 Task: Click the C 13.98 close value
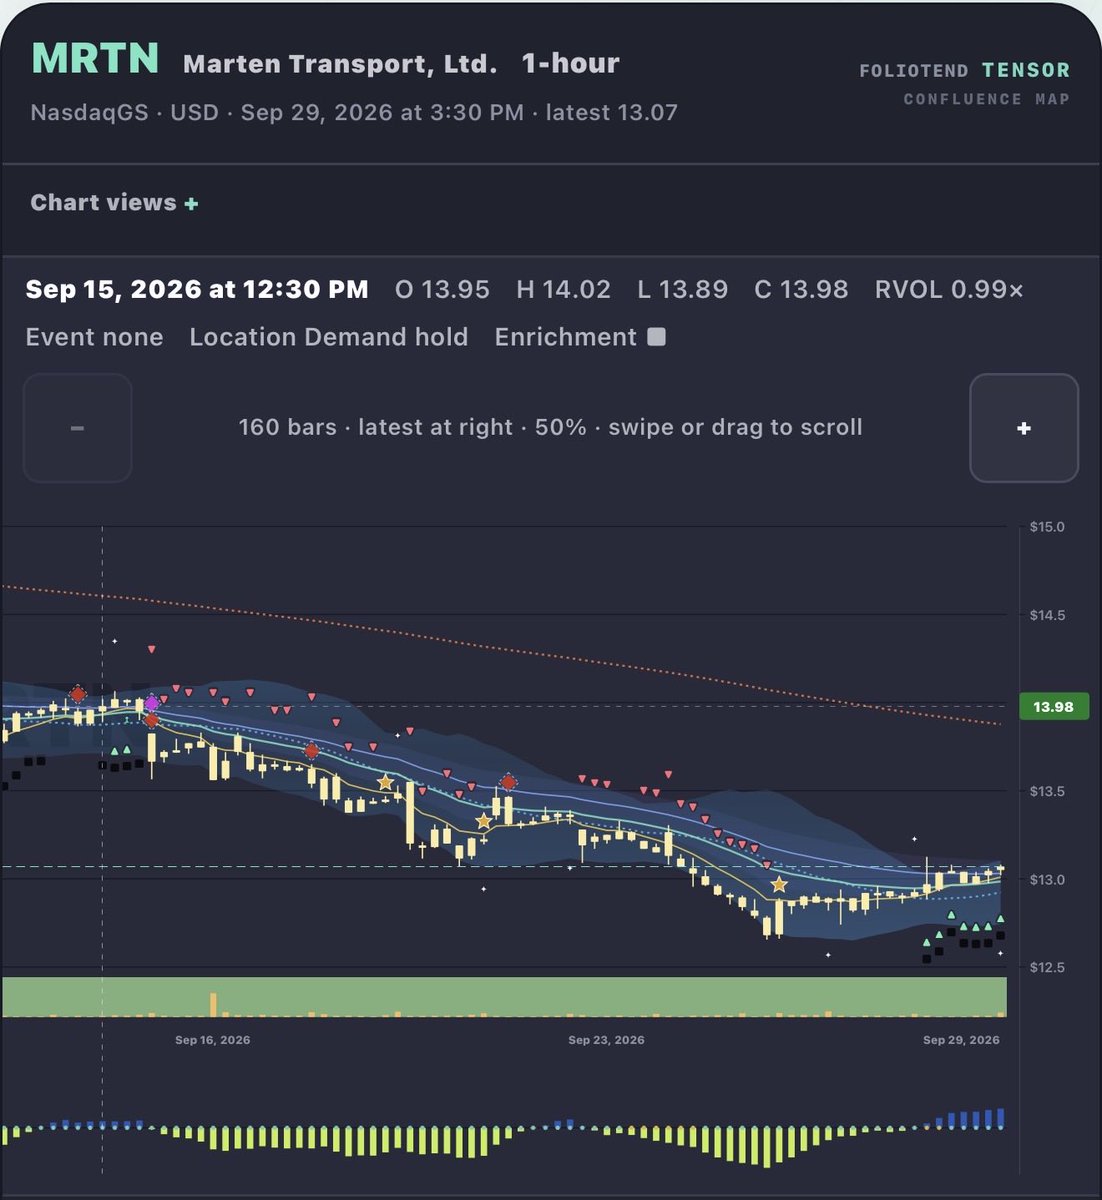(801, 290)
